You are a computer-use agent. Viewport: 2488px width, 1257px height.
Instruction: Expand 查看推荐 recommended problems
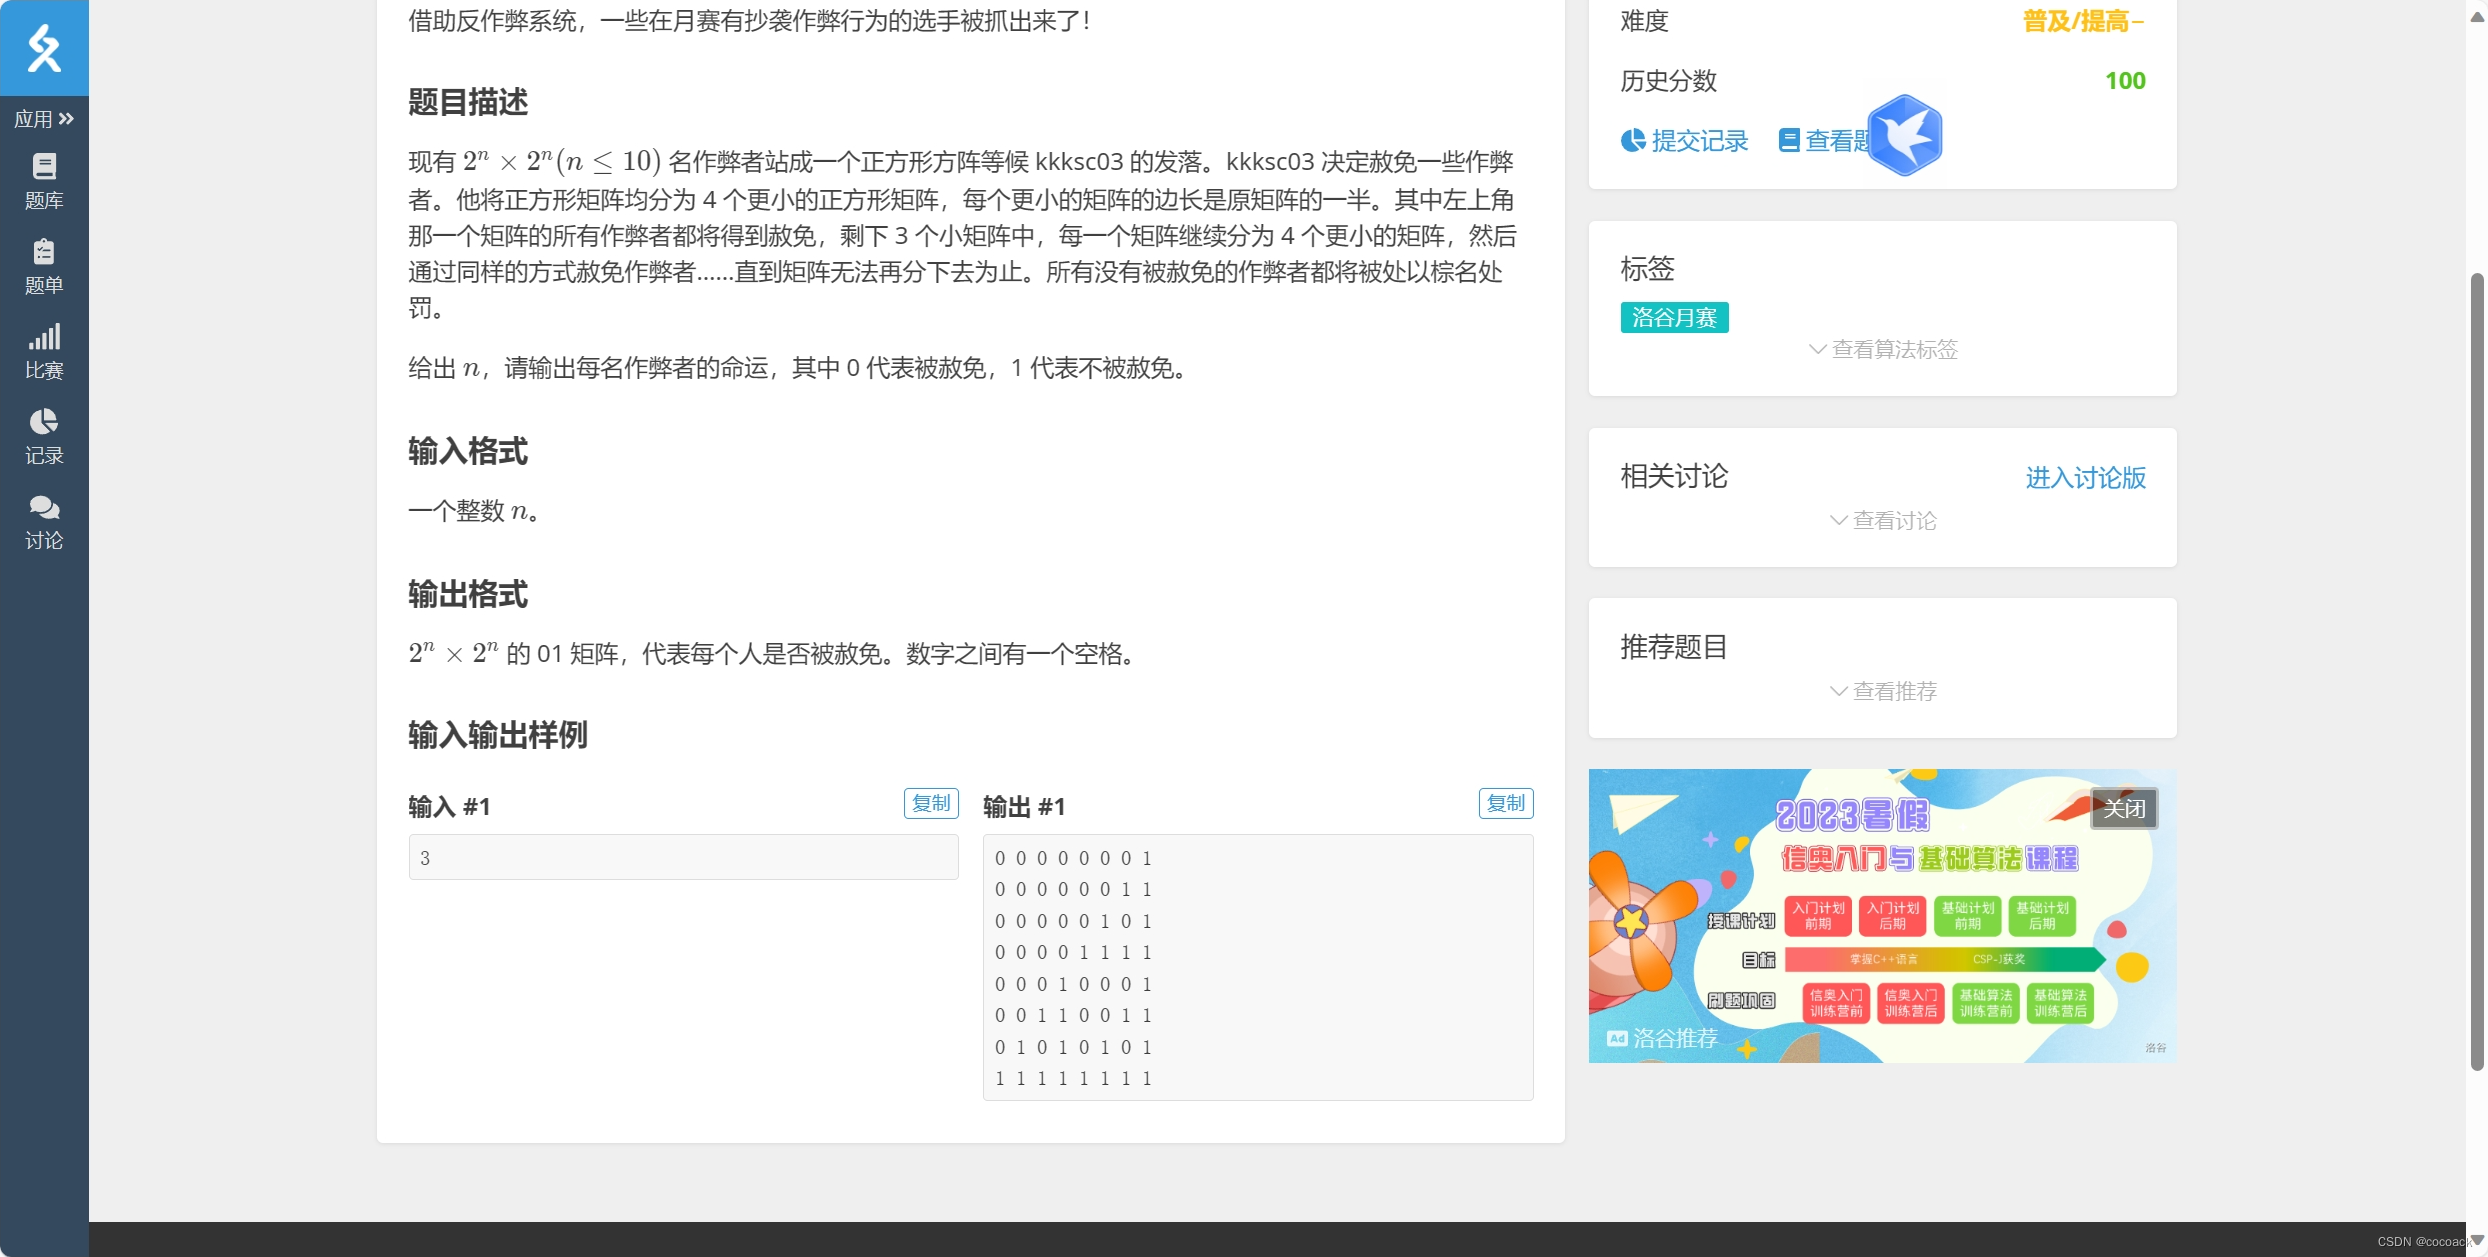point(1883,691)
